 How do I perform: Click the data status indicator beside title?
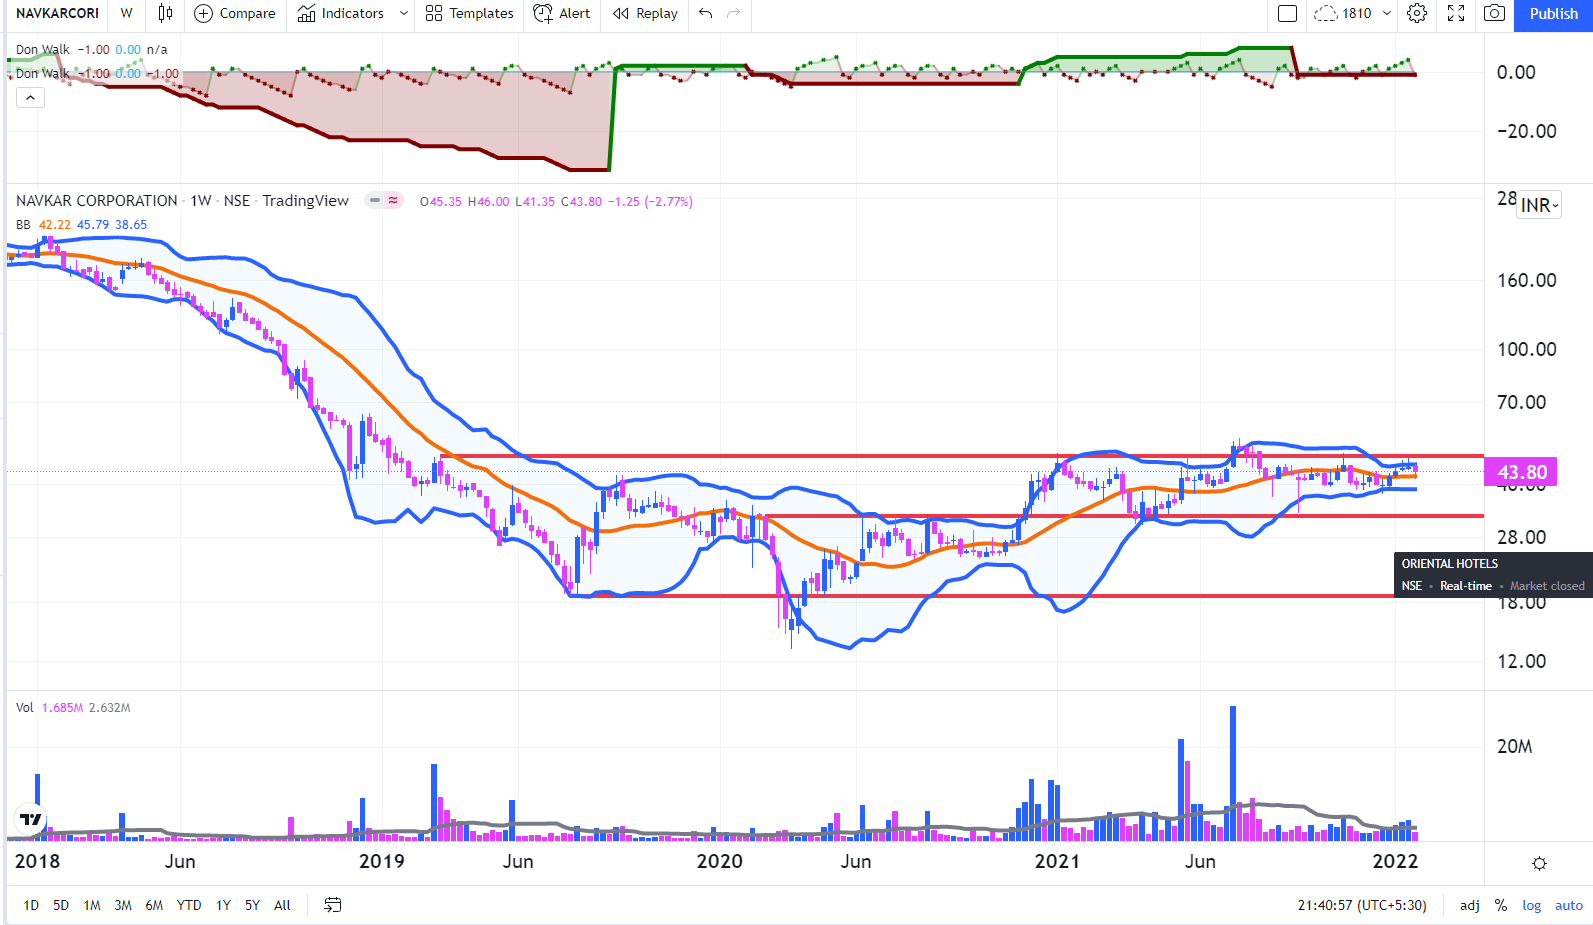(384, 201)
